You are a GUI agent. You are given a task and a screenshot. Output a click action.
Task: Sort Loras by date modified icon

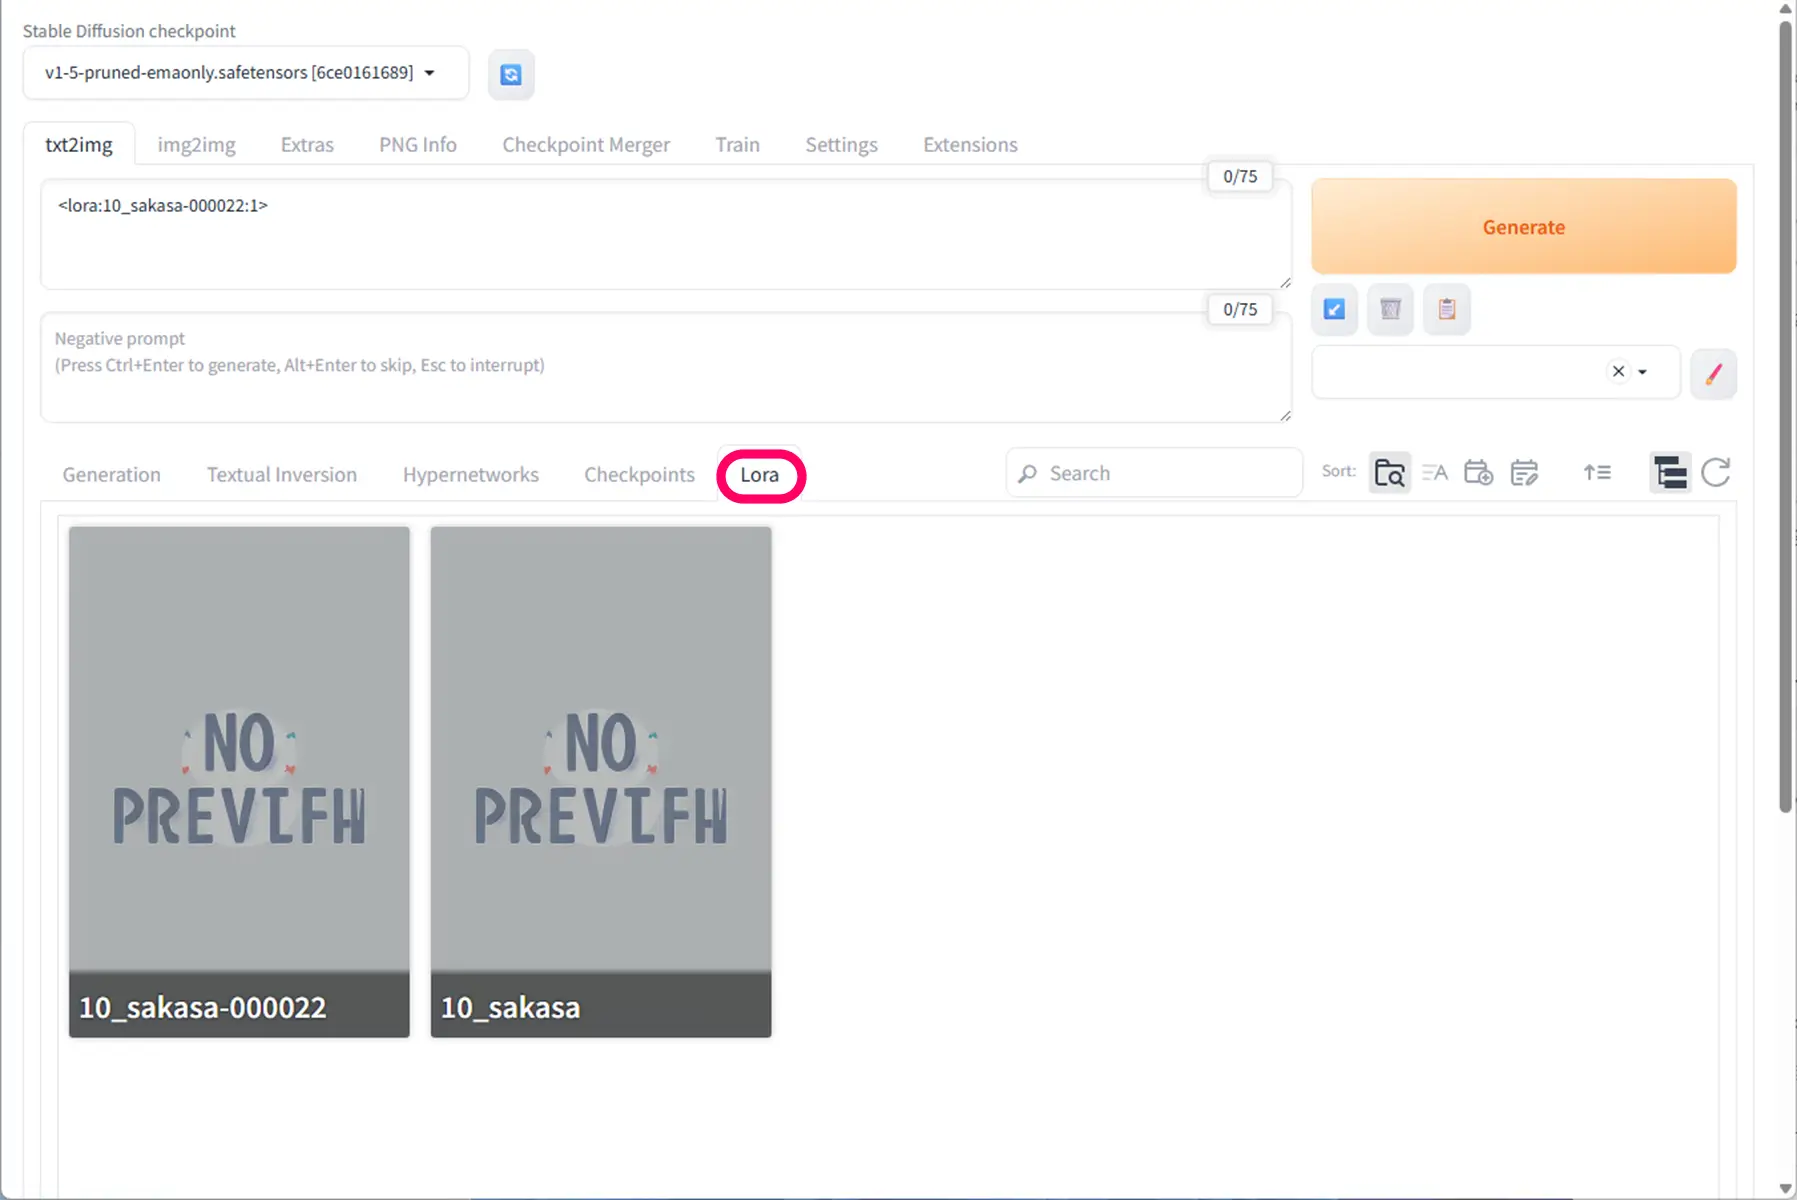click(x=1524, y=472)
